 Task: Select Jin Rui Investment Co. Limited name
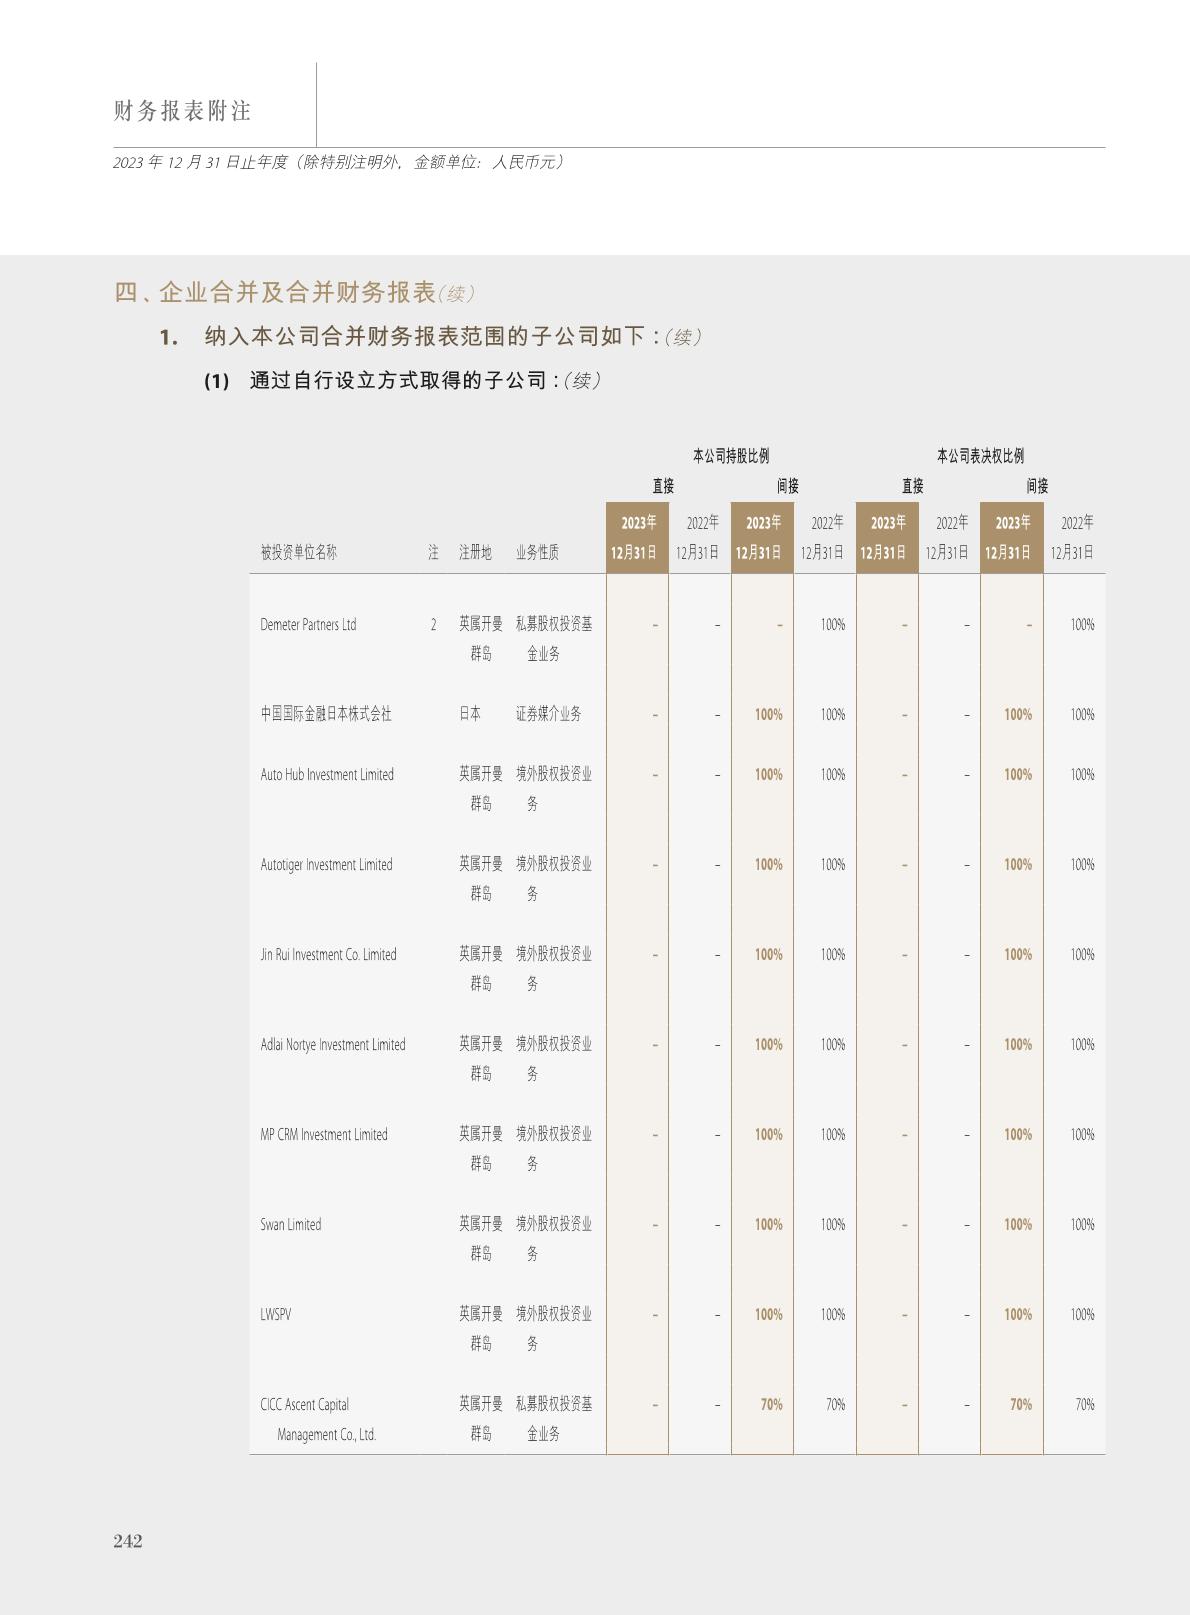pos(328,955)
